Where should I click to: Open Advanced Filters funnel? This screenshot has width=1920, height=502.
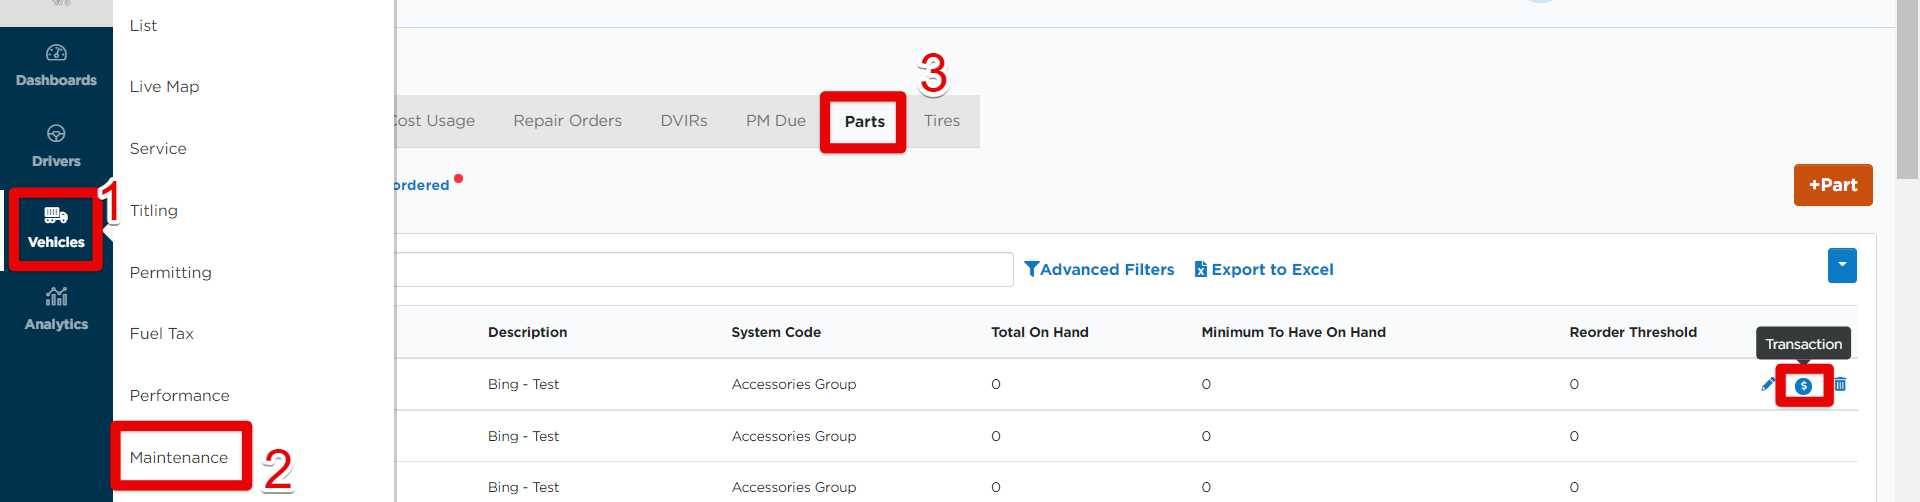click(1099, 269)
